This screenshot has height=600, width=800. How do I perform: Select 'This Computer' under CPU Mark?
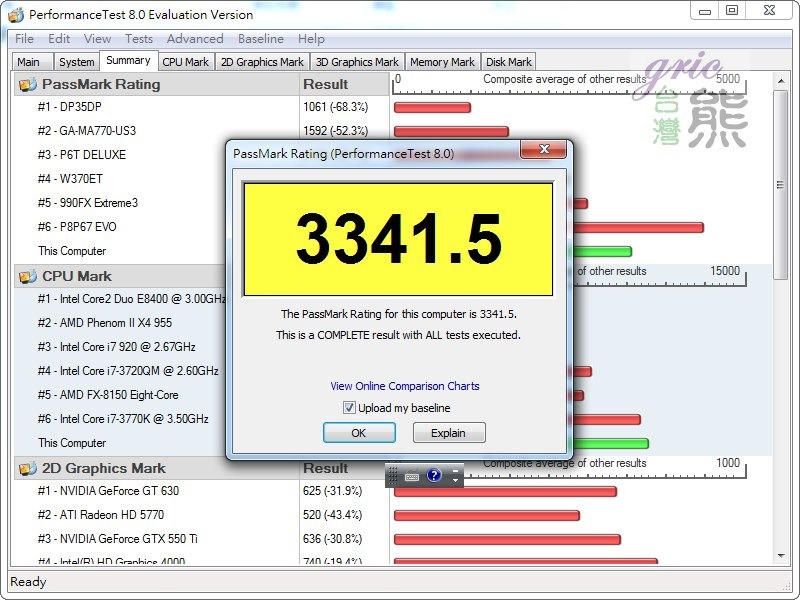point(72,442)
